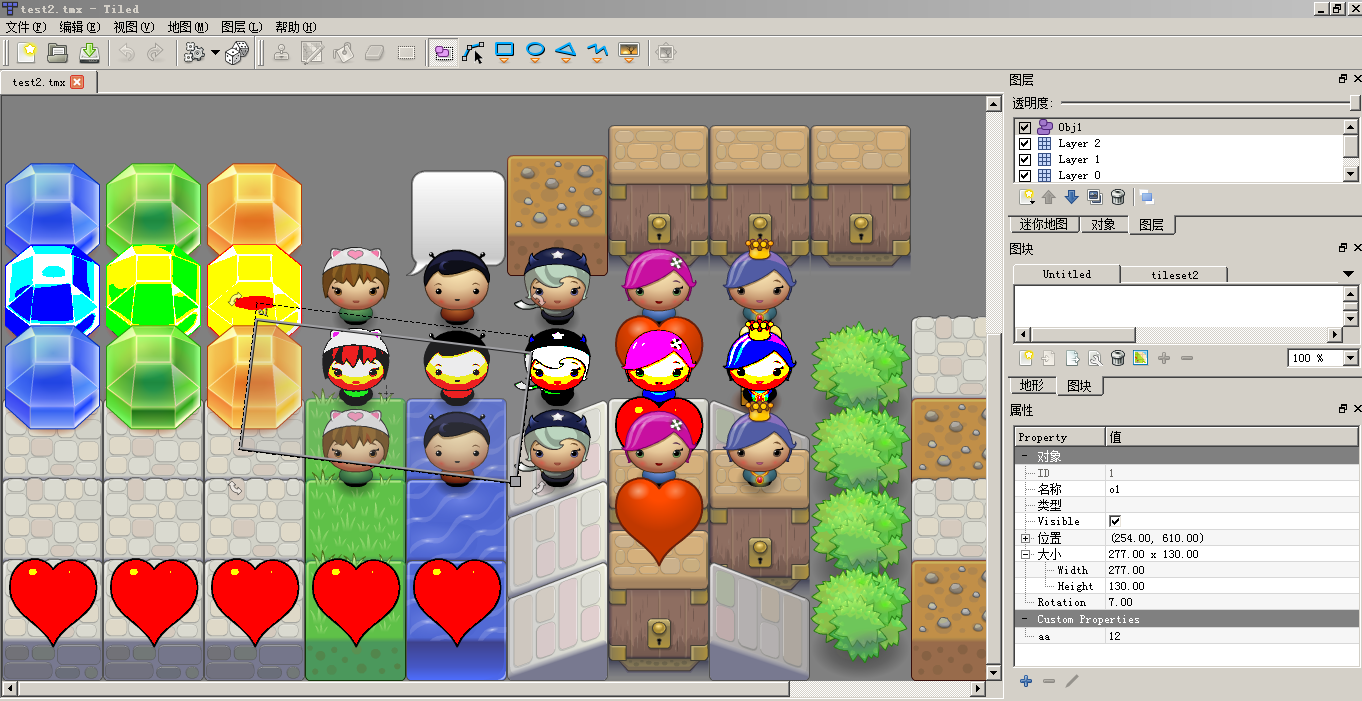Expand the 位置 property row
Image resolution: width=1362 pixels, height=701 pixels.
pos(1025,538)
